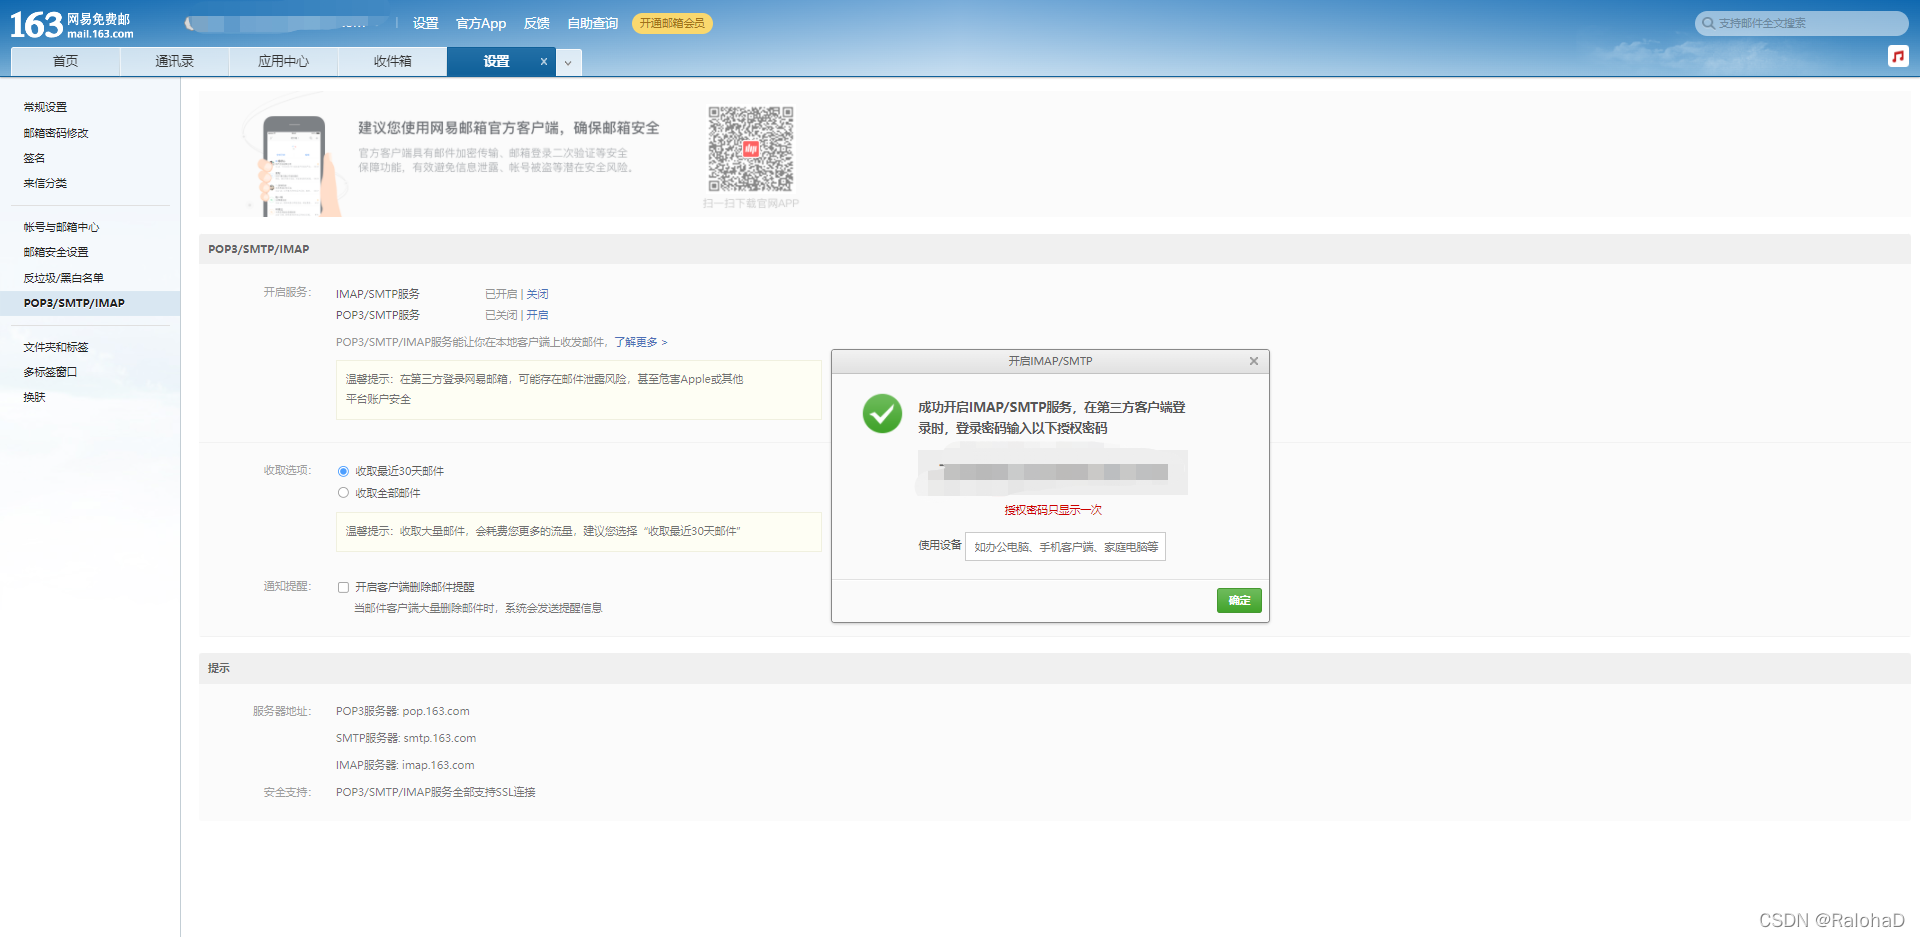This screenshot has width=1920, height=937.
Task: Select 收取最近30天邮件 radio option
Action: (x=343, y=471)
